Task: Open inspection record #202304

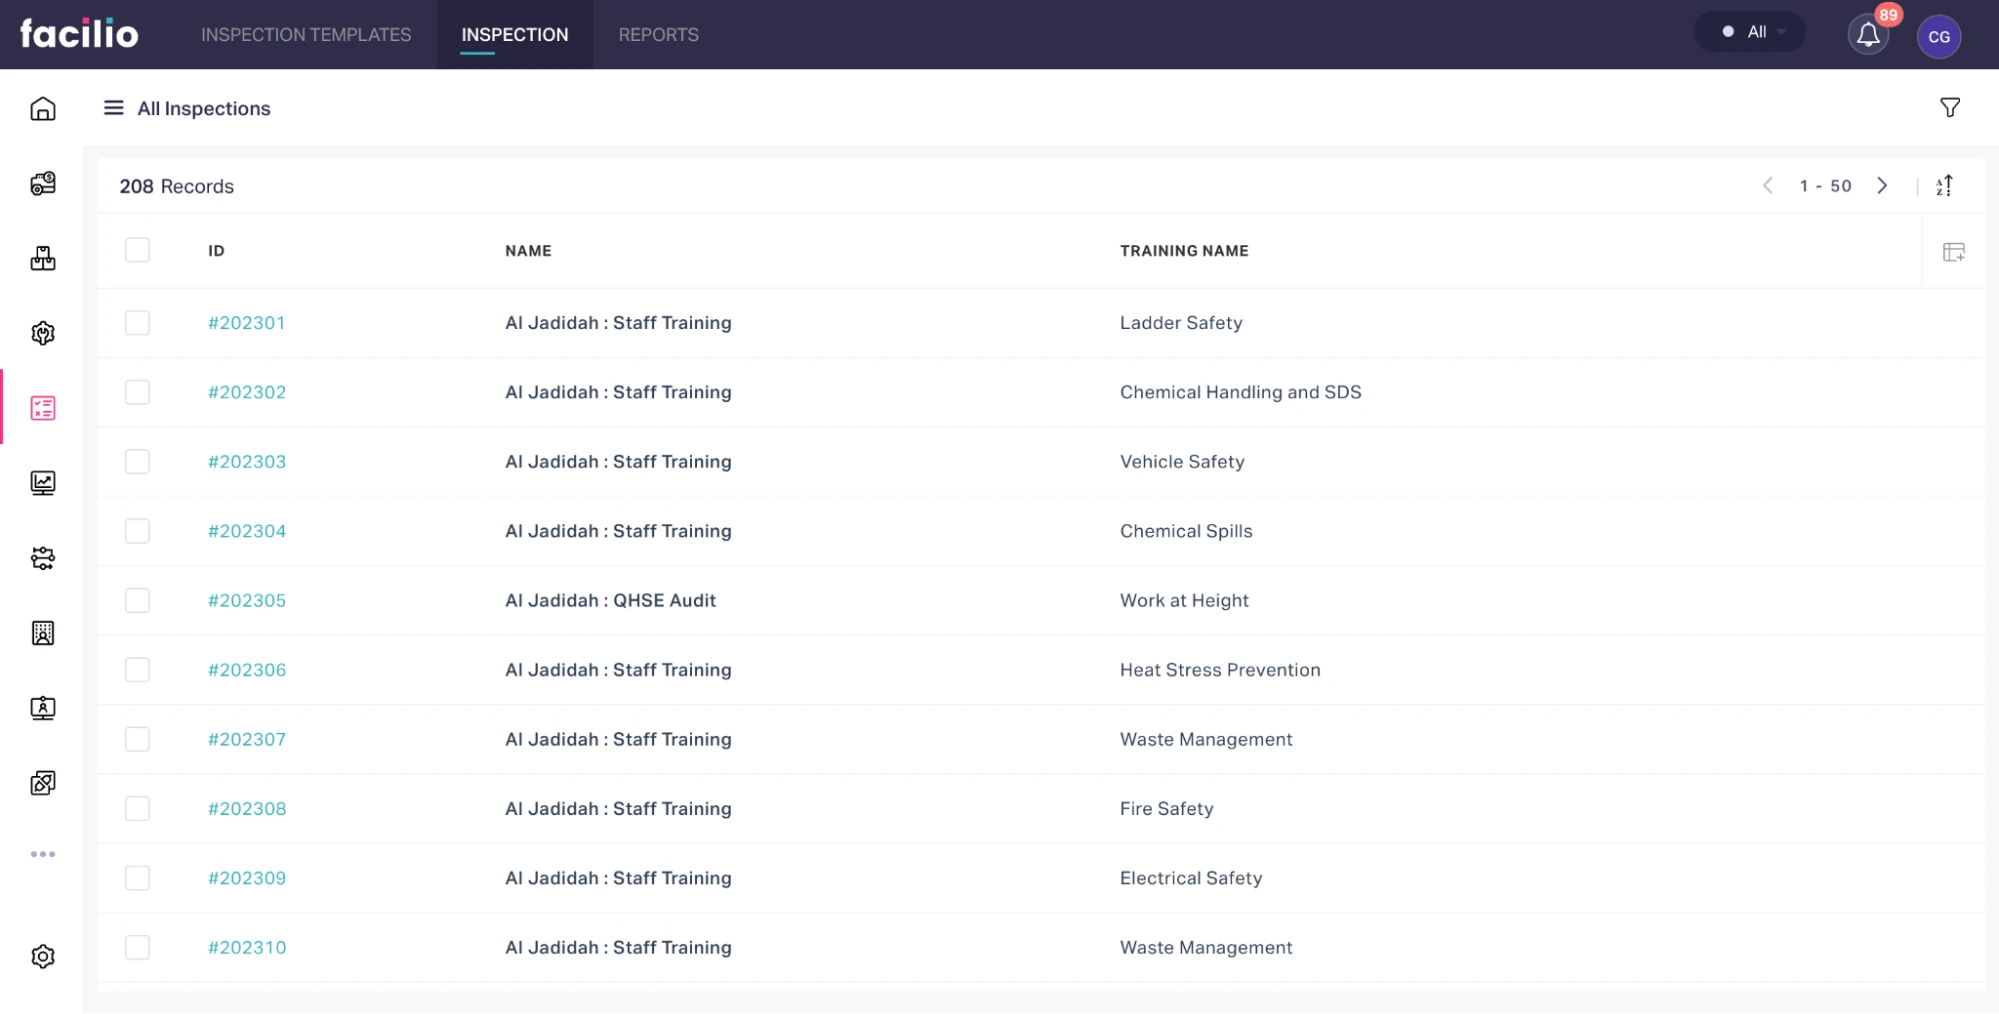Action: point(246,531)
